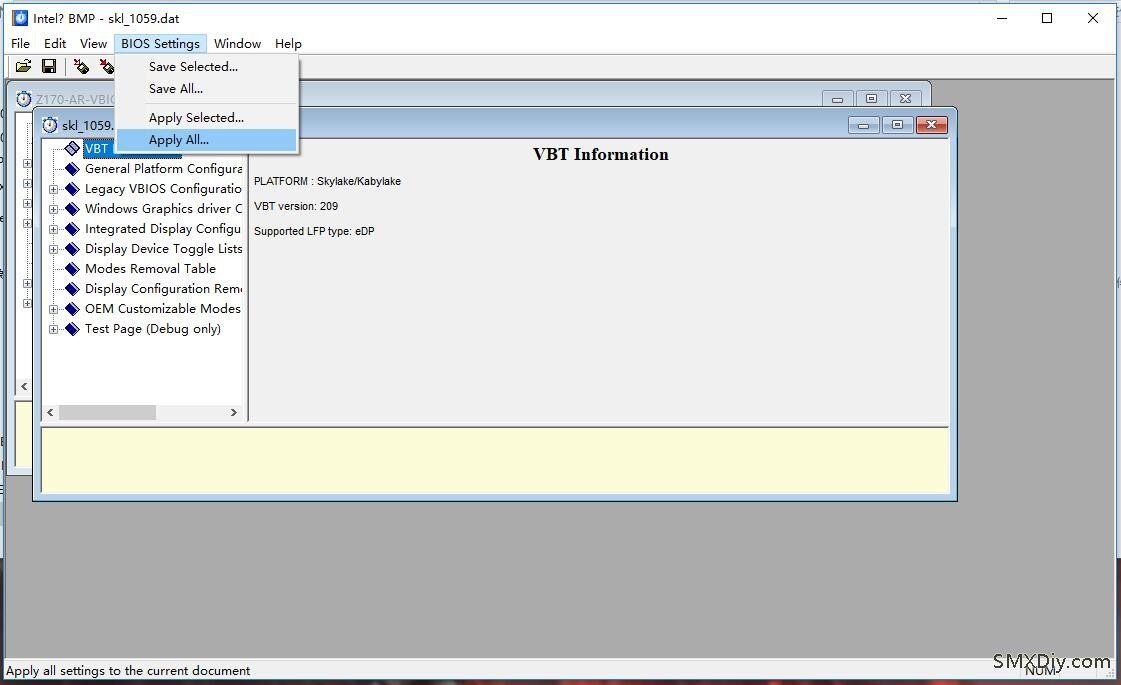Select Windows Graphics driver tree item
Screen dimensions: 1121x685
163,209
